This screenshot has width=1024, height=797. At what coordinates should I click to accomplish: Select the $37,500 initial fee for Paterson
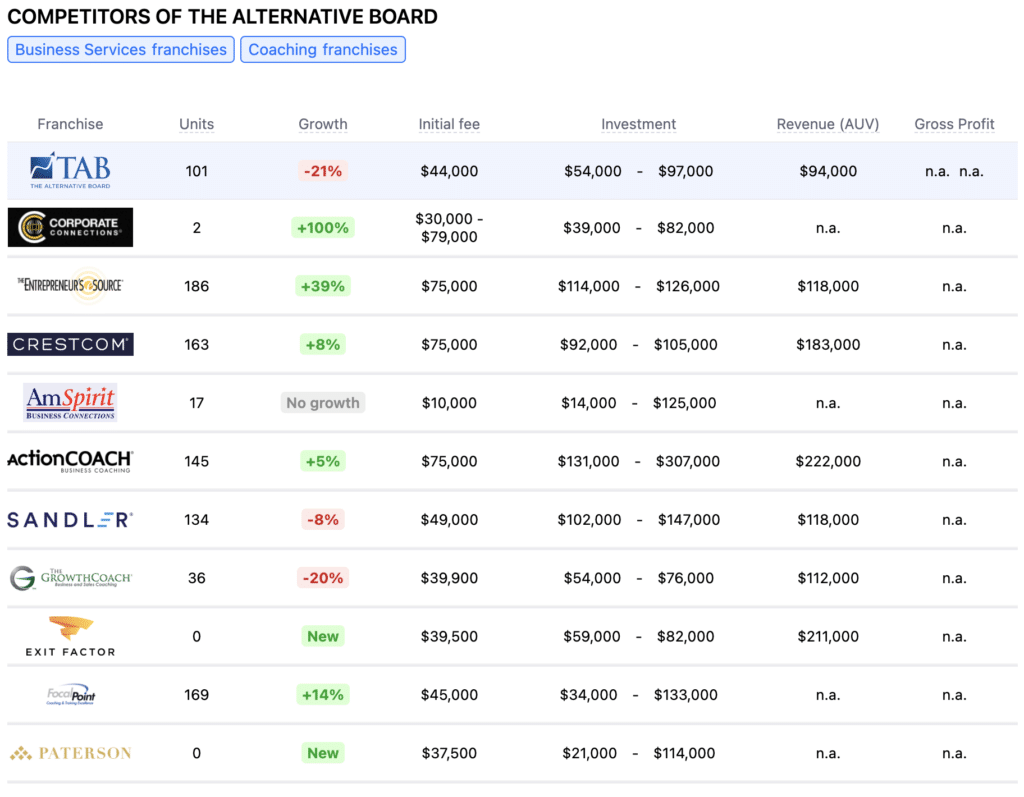click(x=449, y=753)
